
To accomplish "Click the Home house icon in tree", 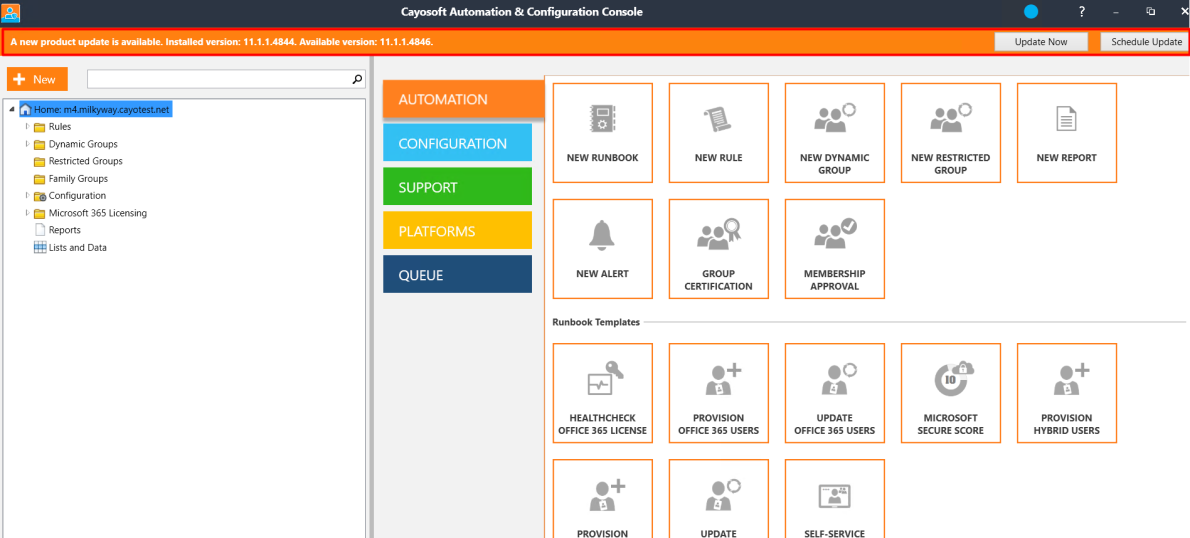I will pos(26,109).
